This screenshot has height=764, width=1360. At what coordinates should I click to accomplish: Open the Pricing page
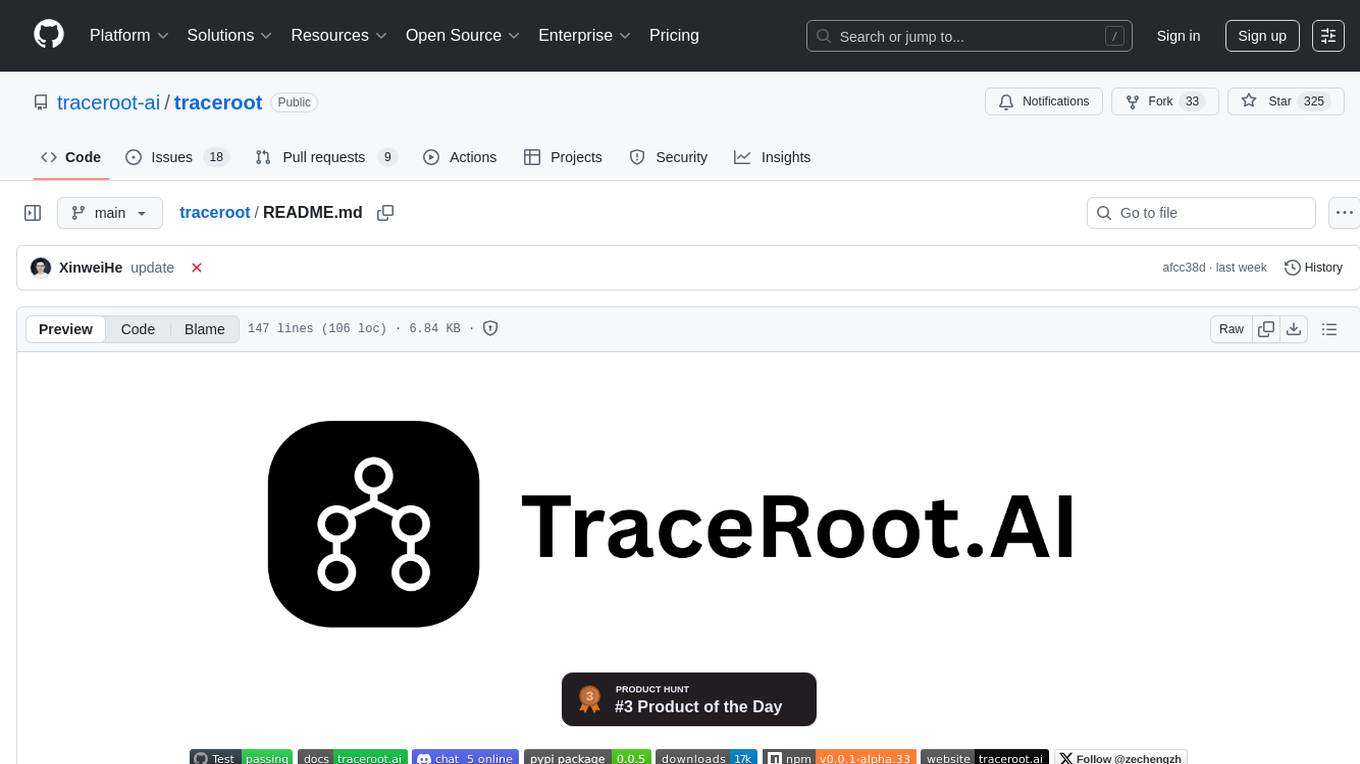[674, 35]
